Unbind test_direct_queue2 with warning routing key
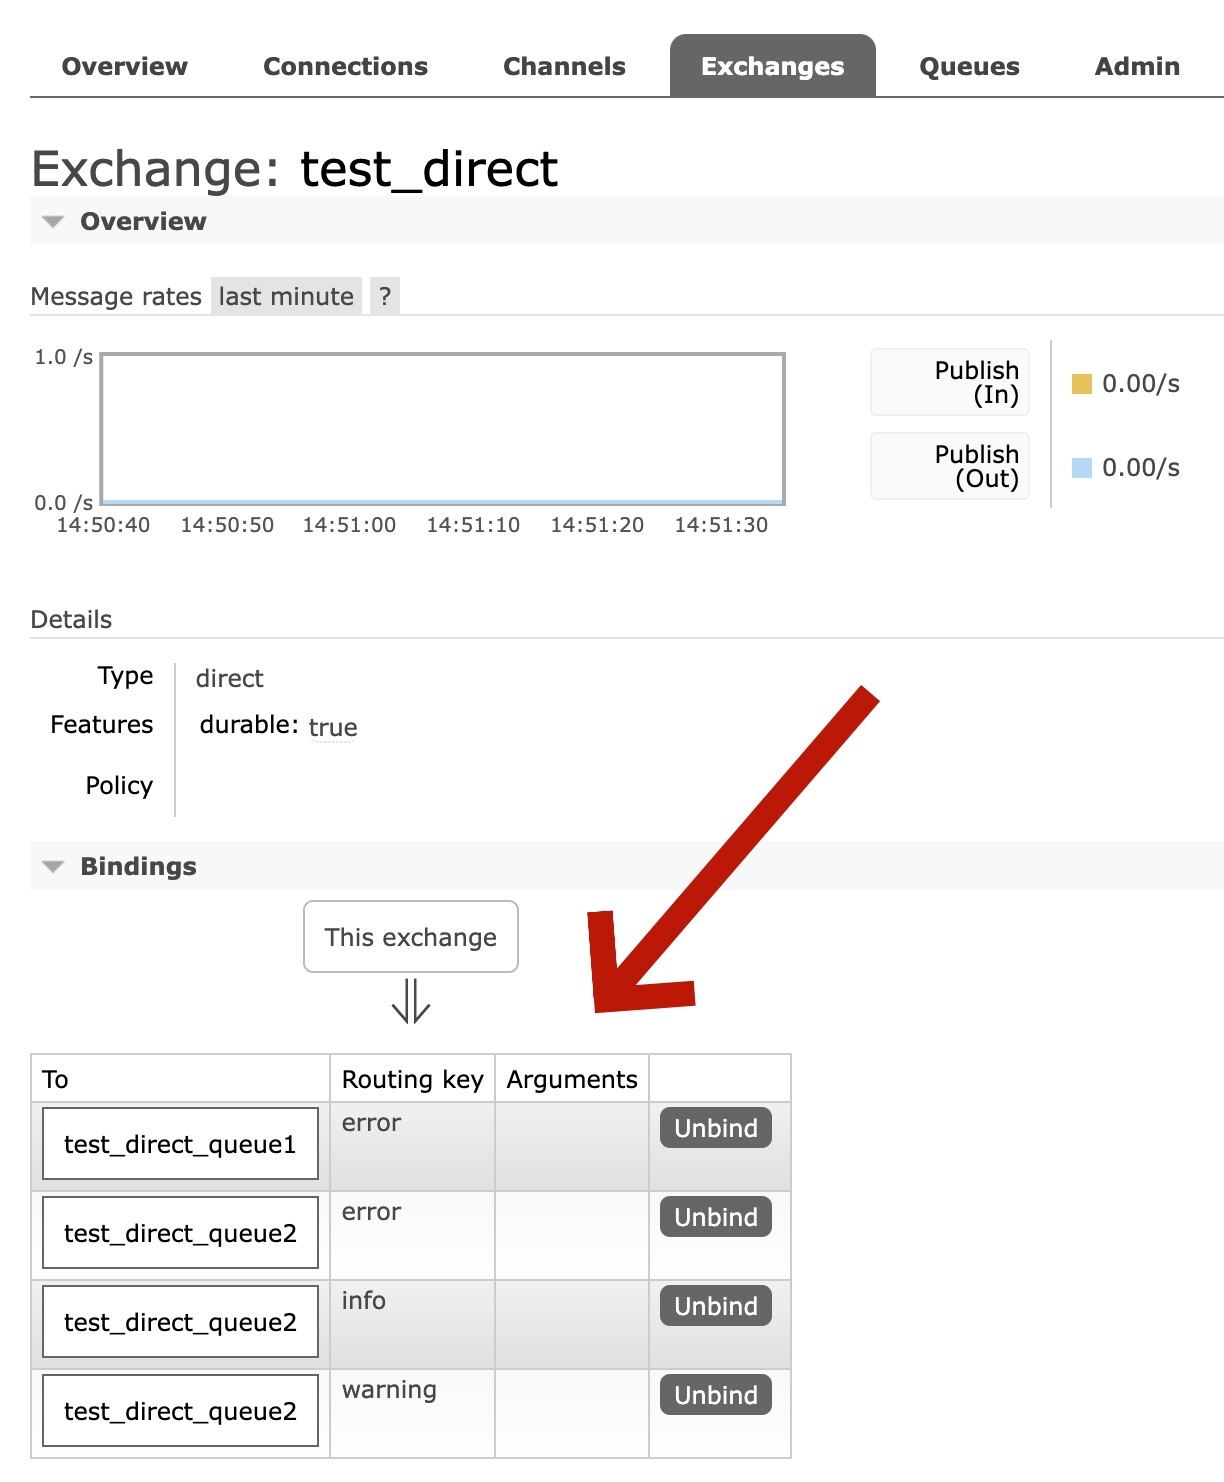This screenshot has width=1224, height=1482. tap(715, 1395)
